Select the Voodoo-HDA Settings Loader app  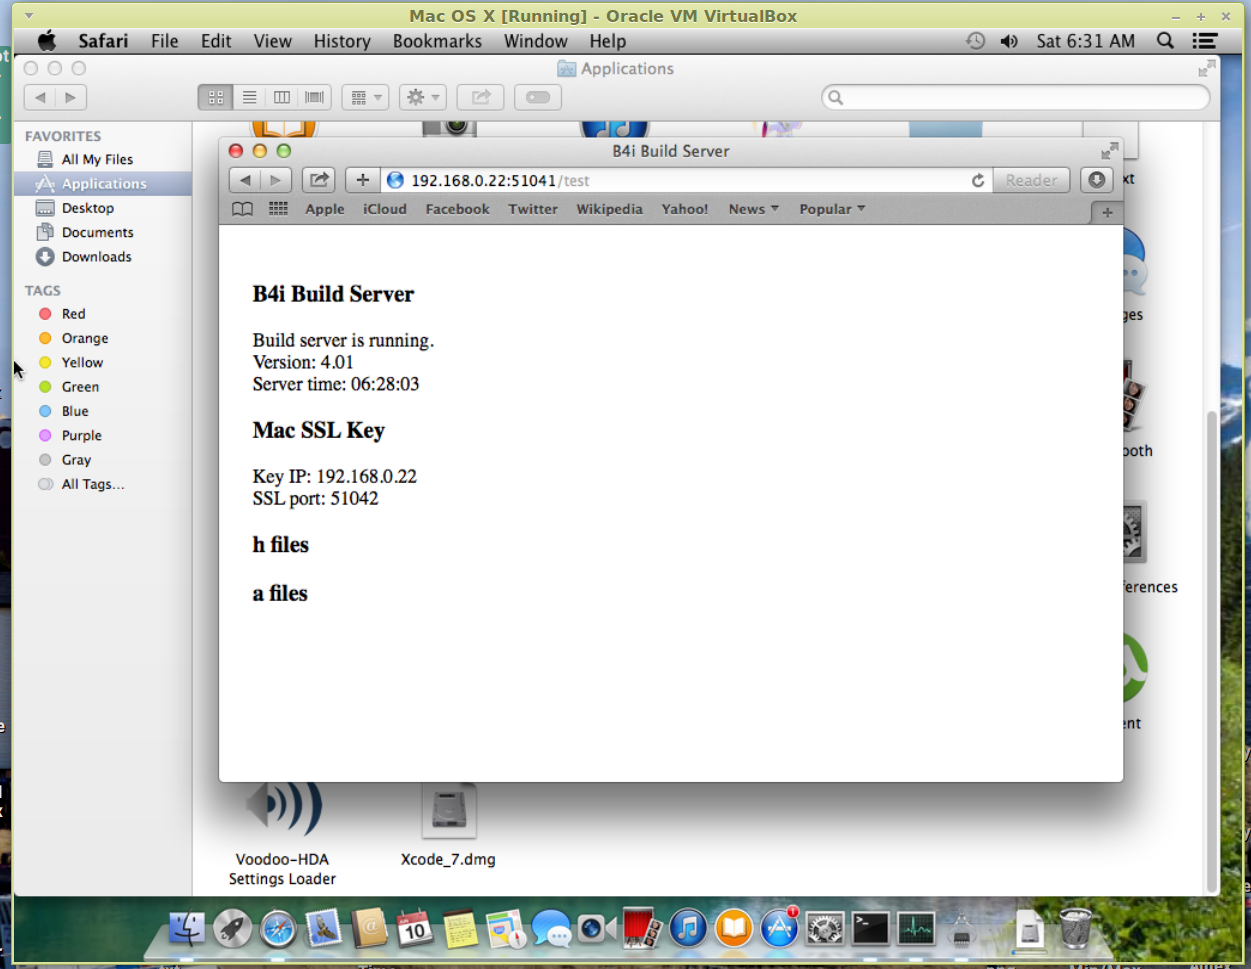point(282,835)
